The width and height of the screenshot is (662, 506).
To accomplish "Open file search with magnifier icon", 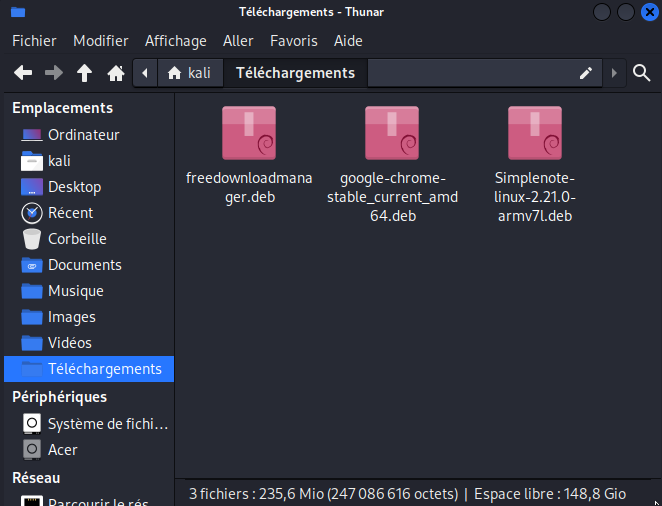I will pyautogui.click(x=641, y=73).
